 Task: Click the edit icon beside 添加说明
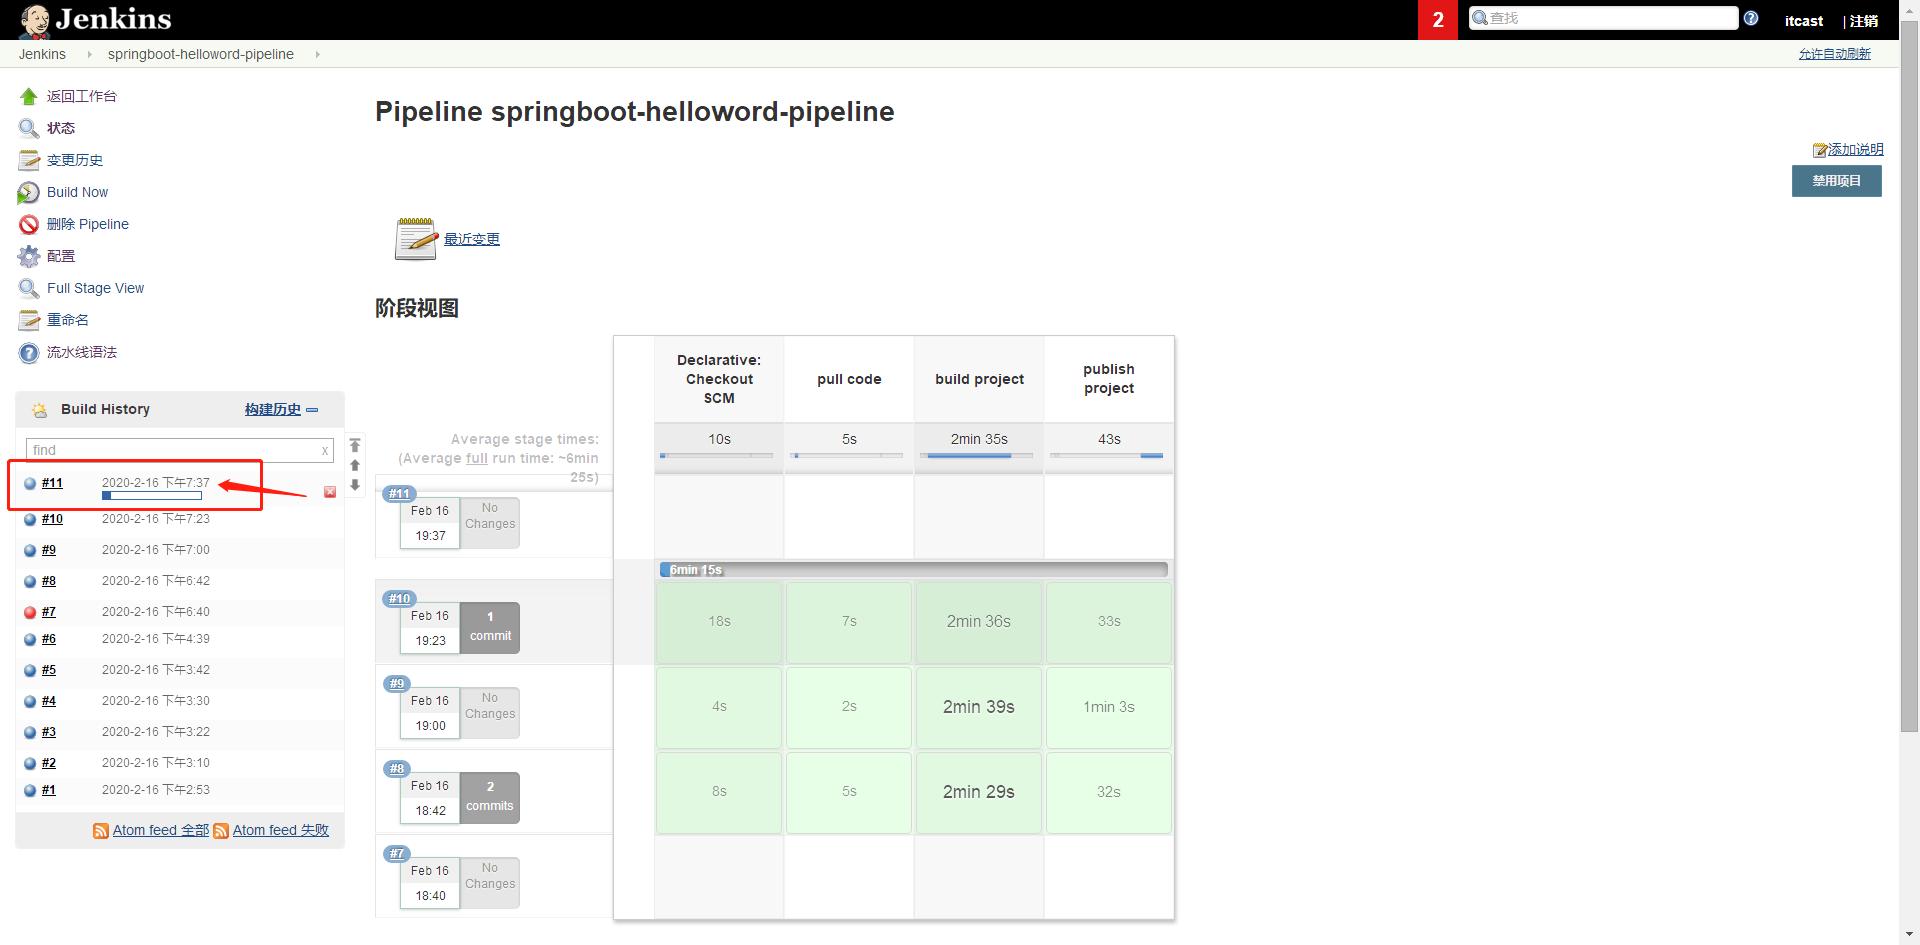1820,150
